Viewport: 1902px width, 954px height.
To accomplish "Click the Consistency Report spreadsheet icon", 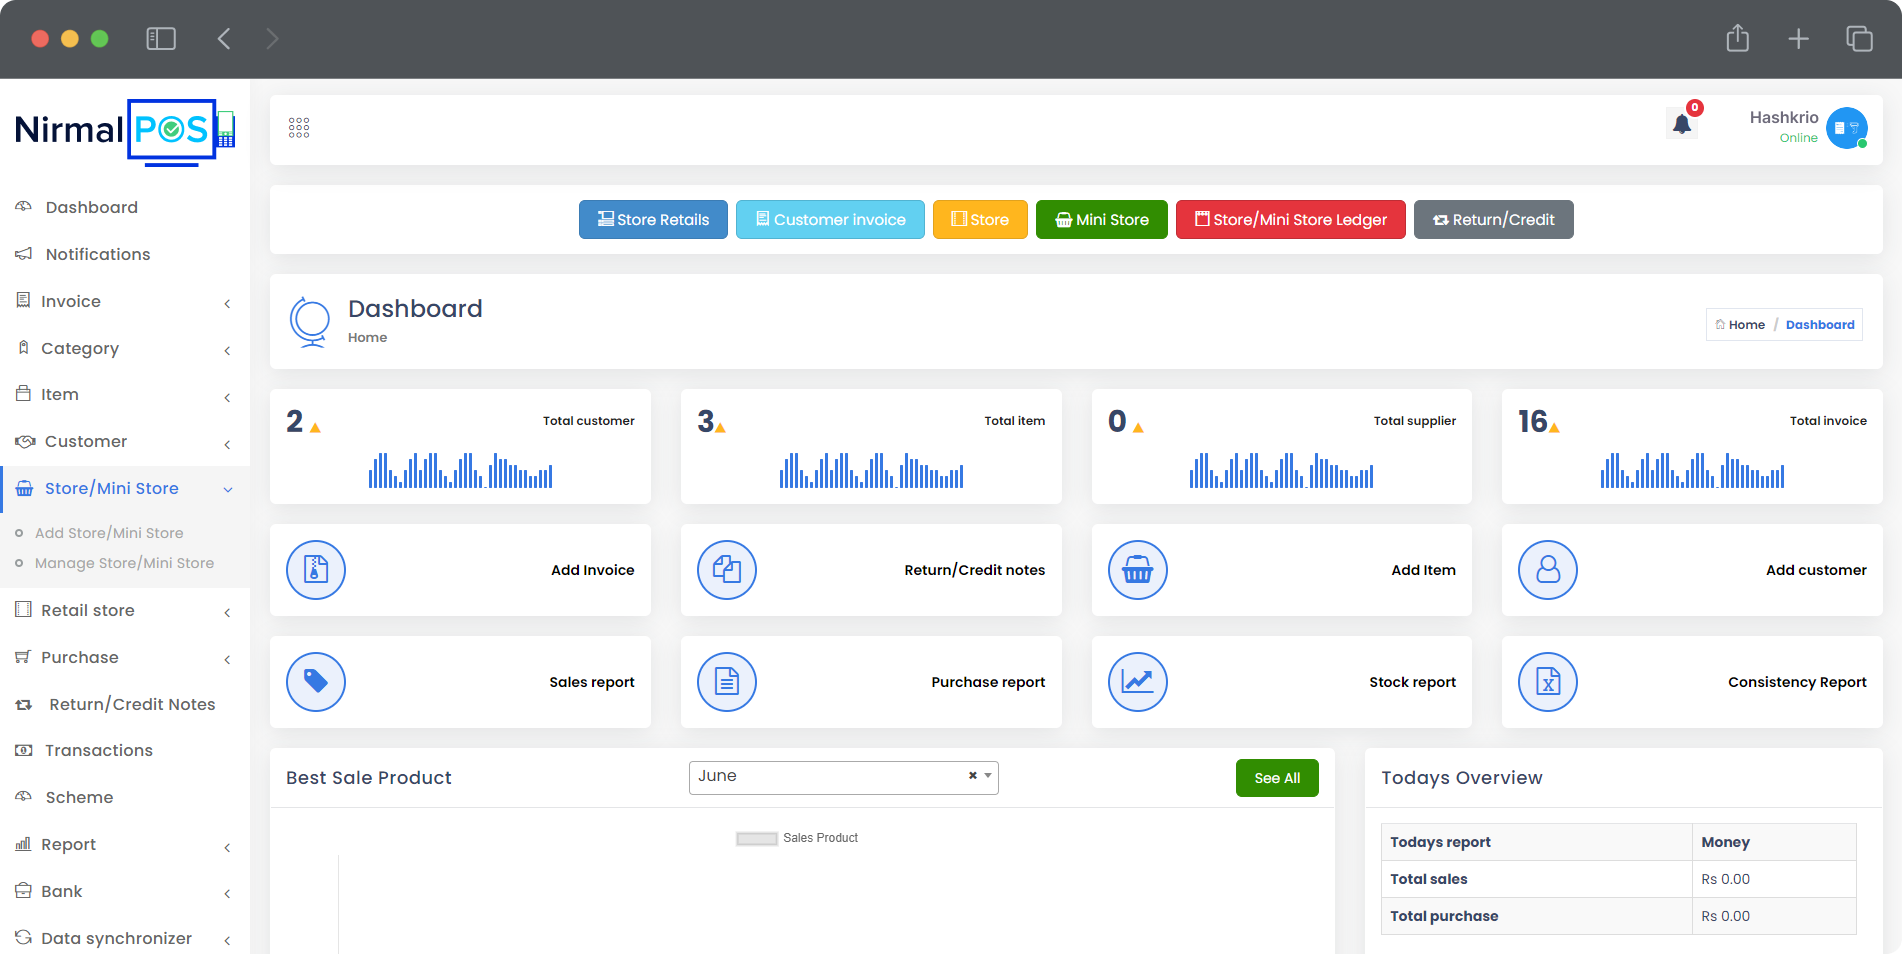I will (x=1548, y=682).
